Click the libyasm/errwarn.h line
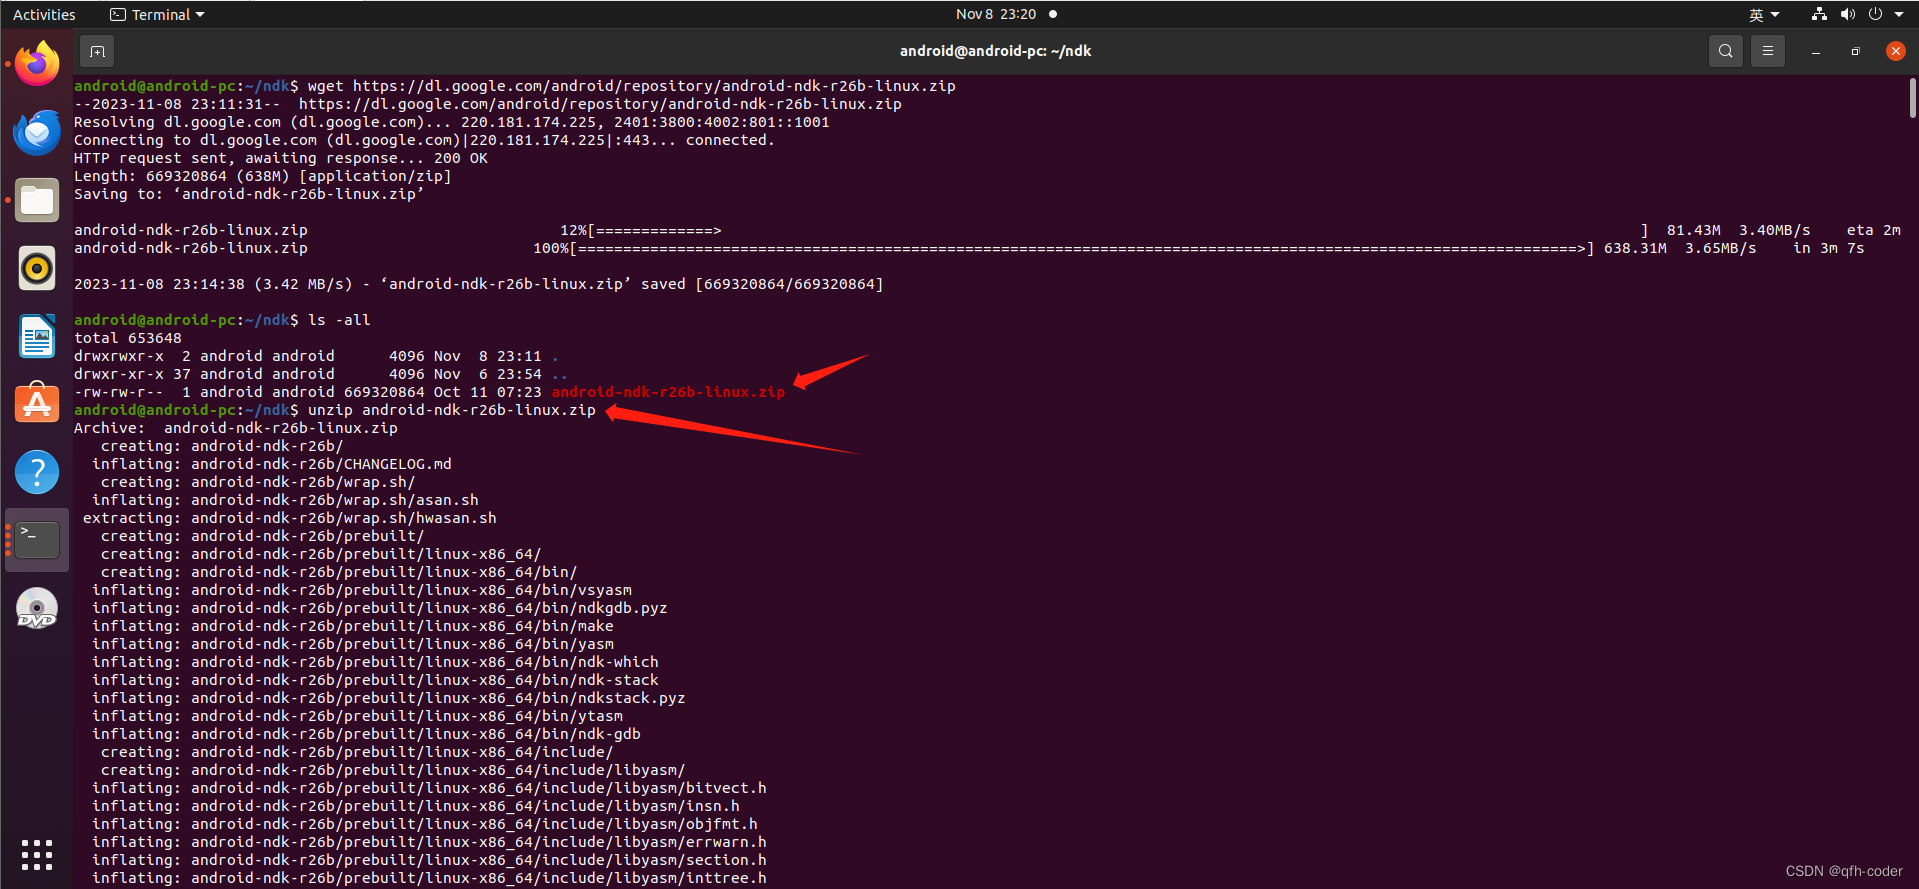This screenshot has width=1919, height=889. point(430,842)
